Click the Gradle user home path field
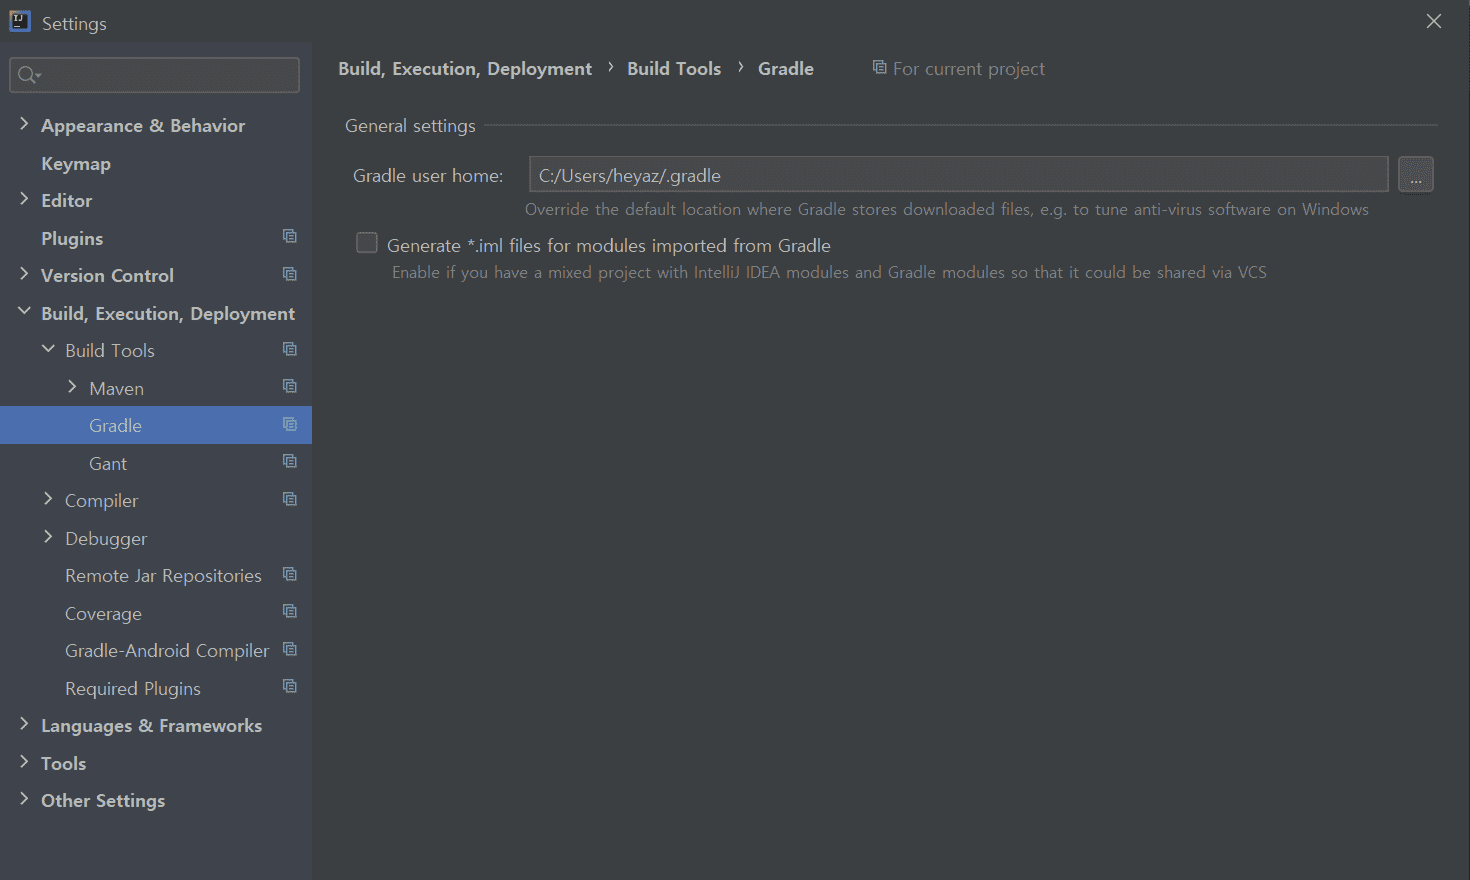This screenshot has height=880, width=1470. click(958, 174)
